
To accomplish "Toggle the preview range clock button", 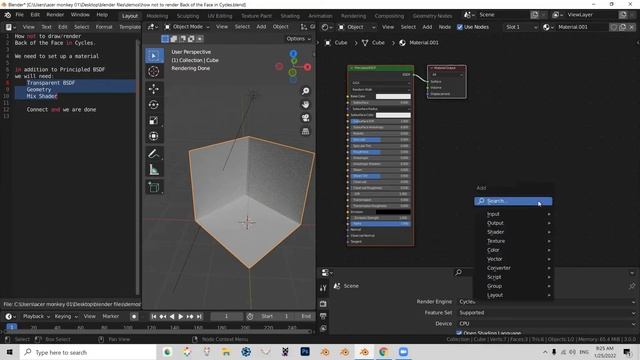I will [250, 316].
